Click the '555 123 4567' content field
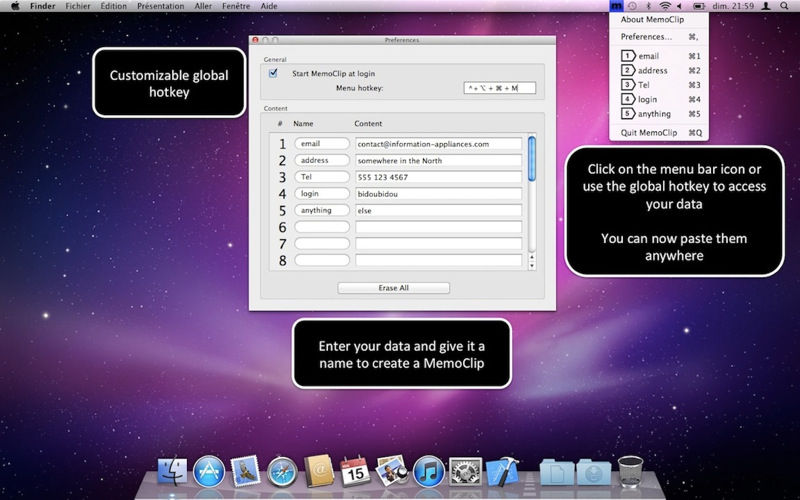 click(x=439, y=177)
